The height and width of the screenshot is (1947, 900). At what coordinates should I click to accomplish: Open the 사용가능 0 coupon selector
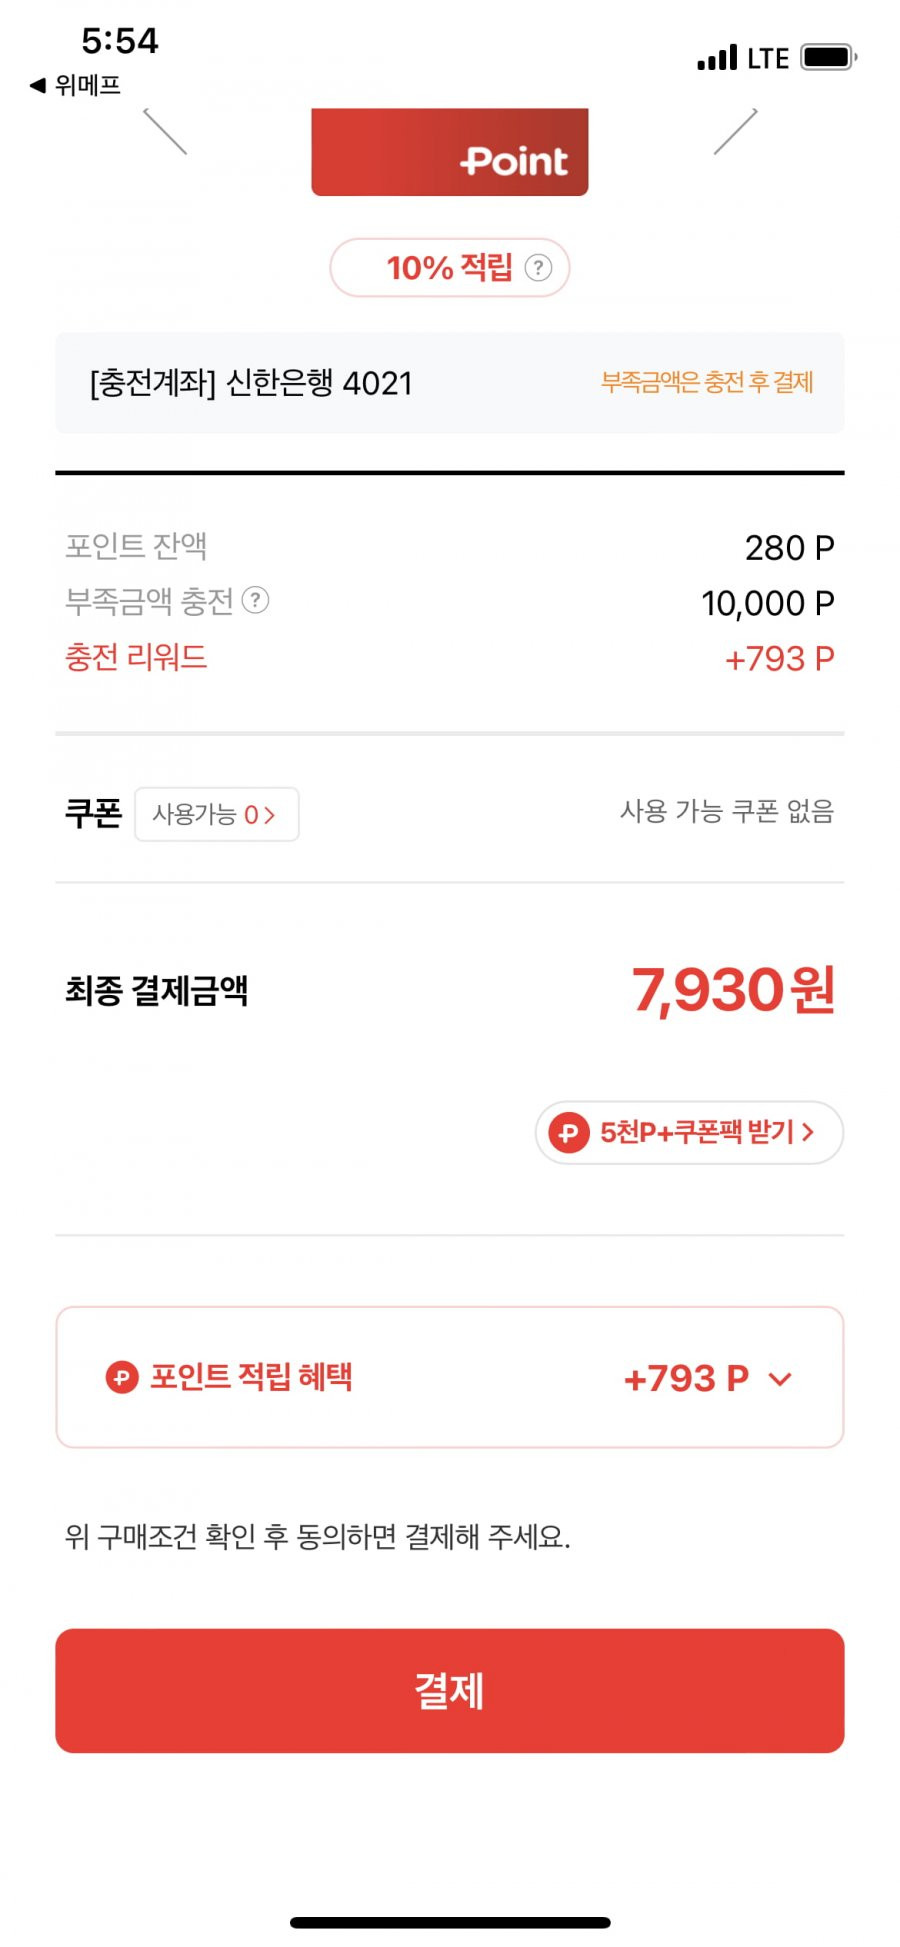click(x=216, y=814)
